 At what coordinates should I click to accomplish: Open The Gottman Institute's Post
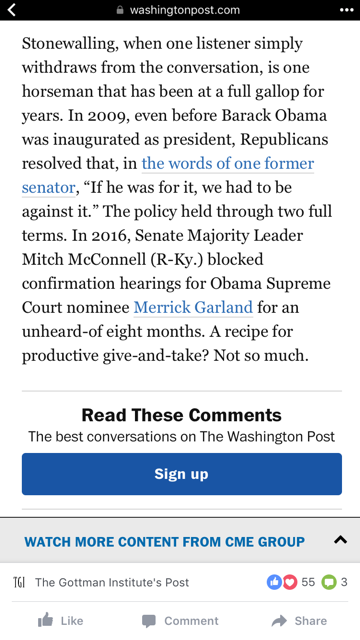[x=112, y=582]
